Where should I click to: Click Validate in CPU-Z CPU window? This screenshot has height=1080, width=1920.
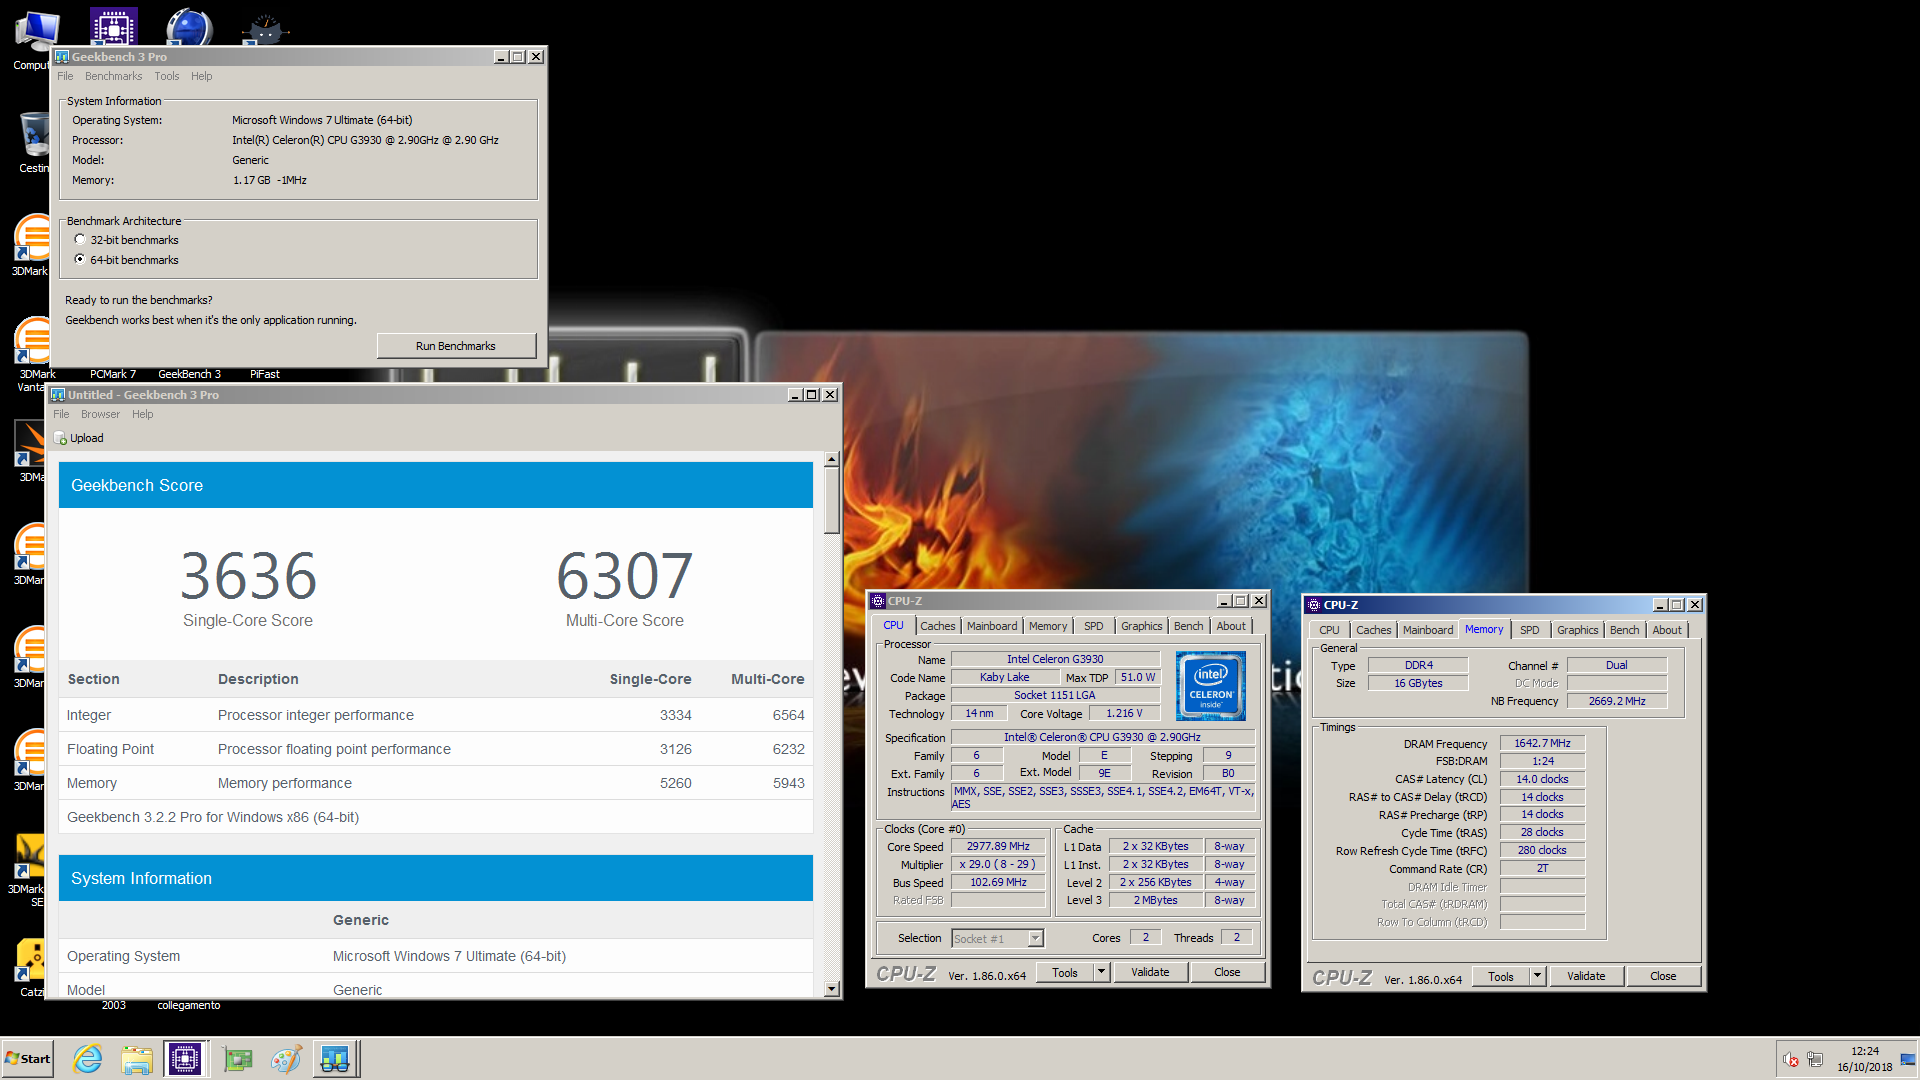(x=1150, y=972)
